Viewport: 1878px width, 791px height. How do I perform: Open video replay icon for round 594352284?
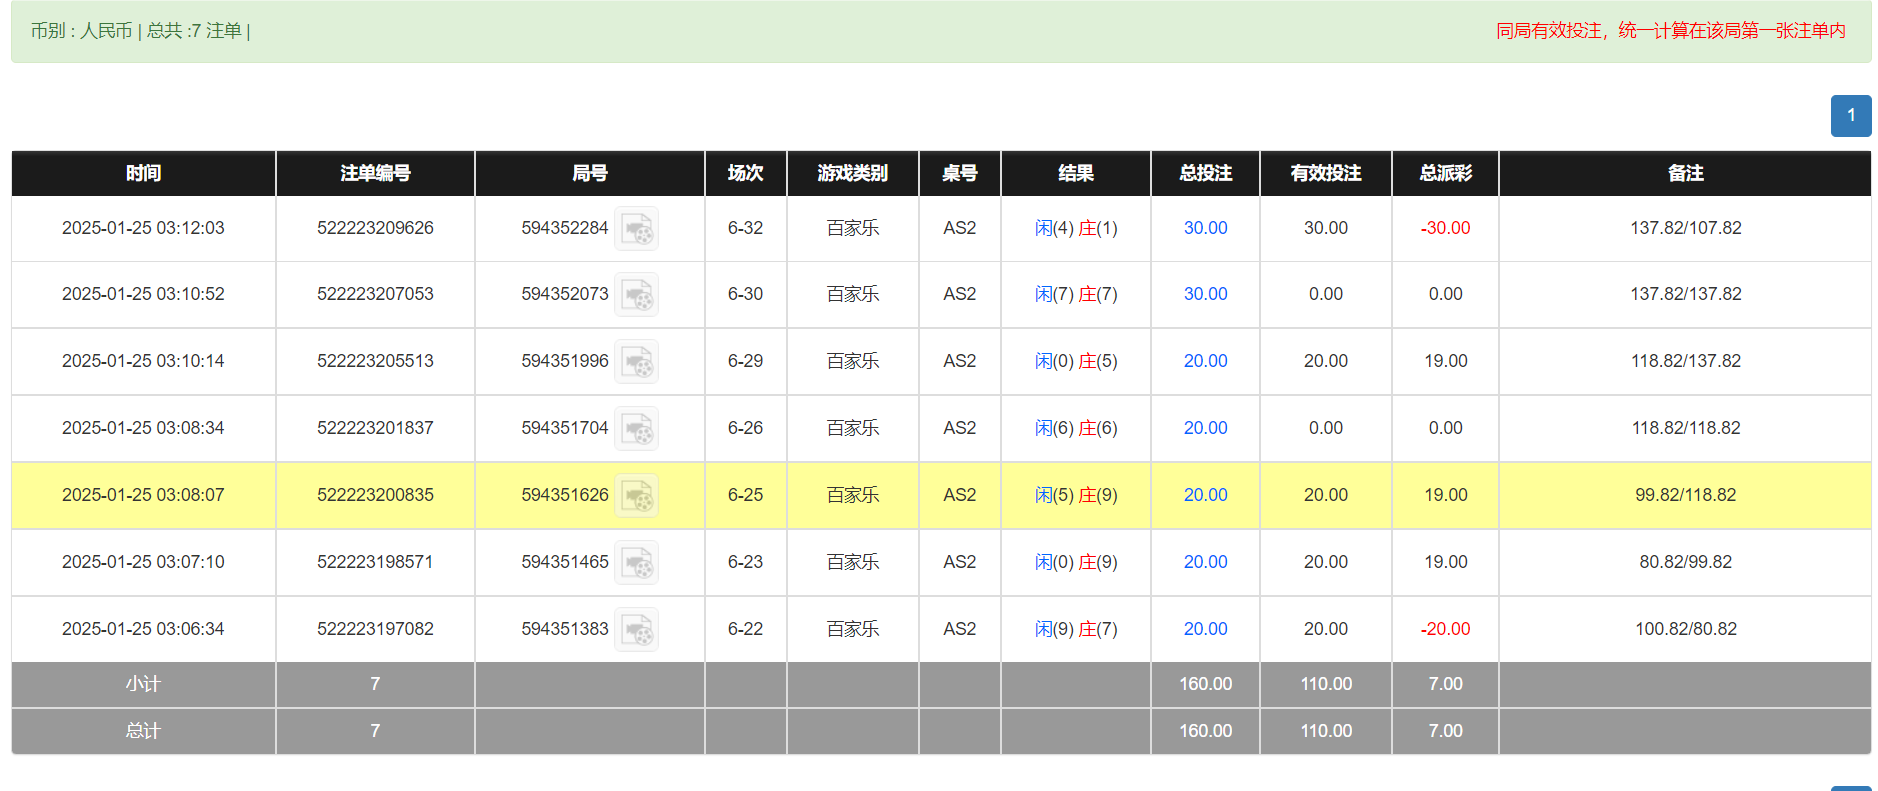636,229
